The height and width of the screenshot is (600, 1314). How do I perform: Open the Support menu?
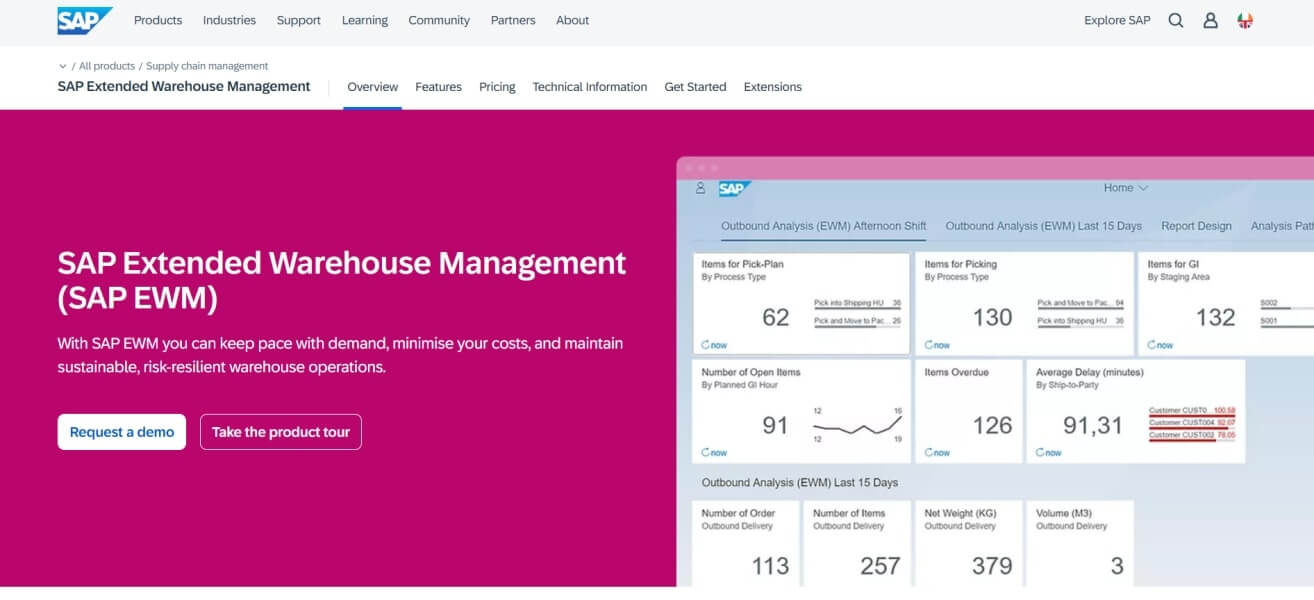point(299,20)
